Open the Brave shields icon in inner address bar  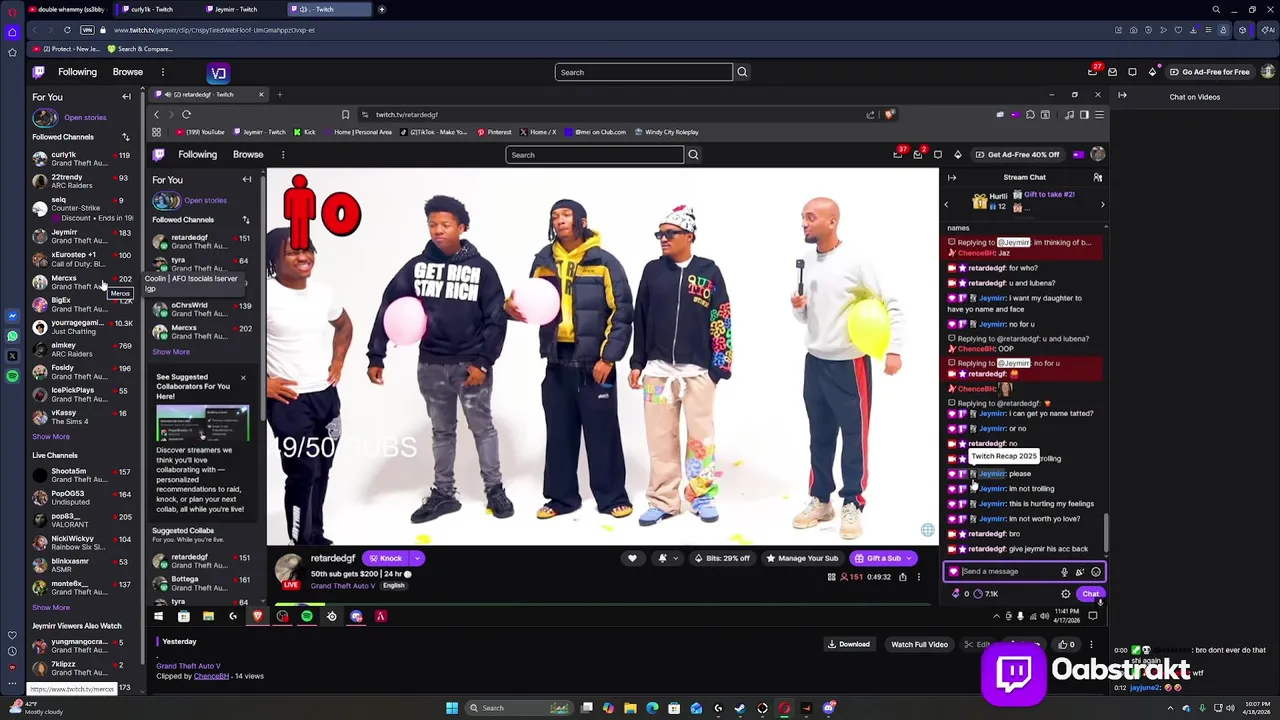[x=889, y=114]
